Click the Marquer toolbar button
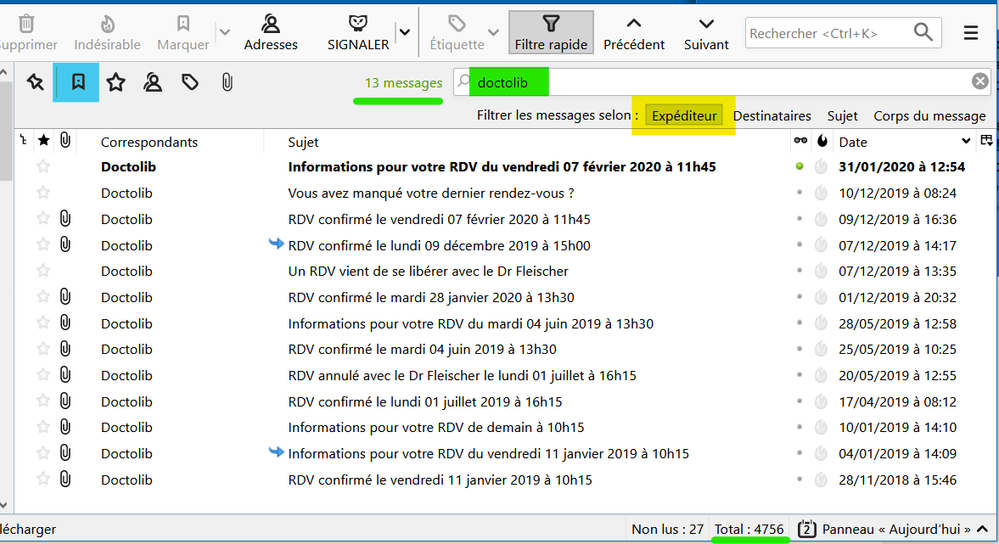The image size is (999, 544). pos(183,33)
